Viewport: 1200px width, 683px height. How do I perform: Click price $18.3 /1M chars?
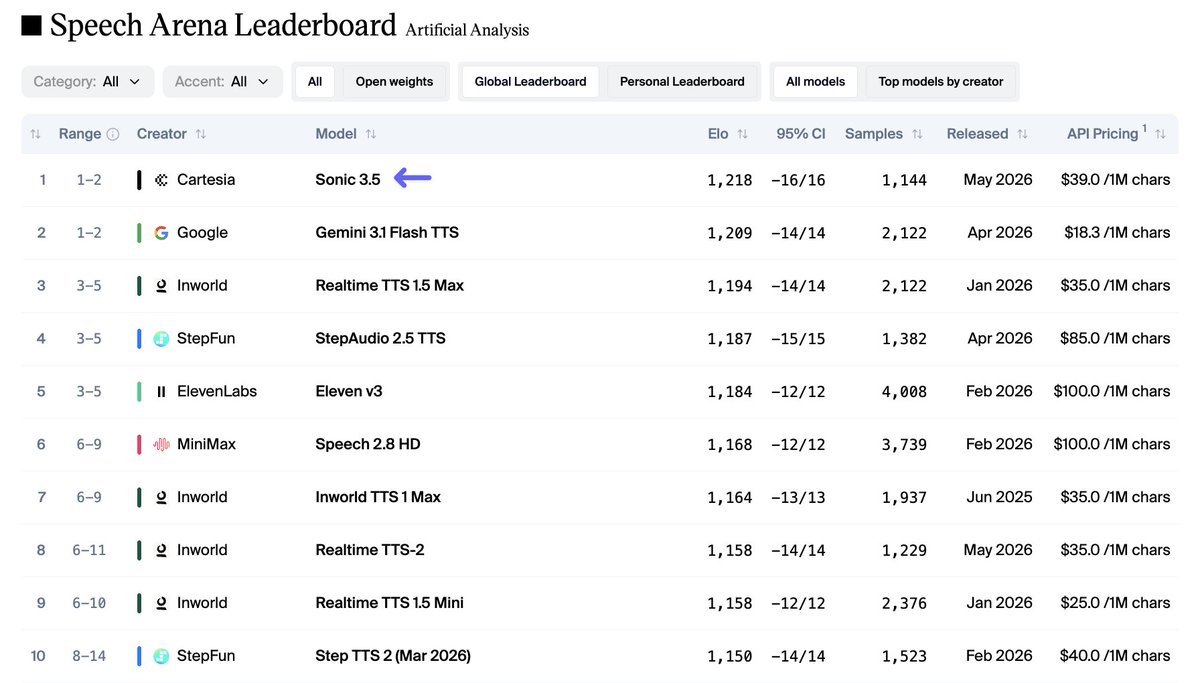pyautogui.click(x=1117, y=233)
